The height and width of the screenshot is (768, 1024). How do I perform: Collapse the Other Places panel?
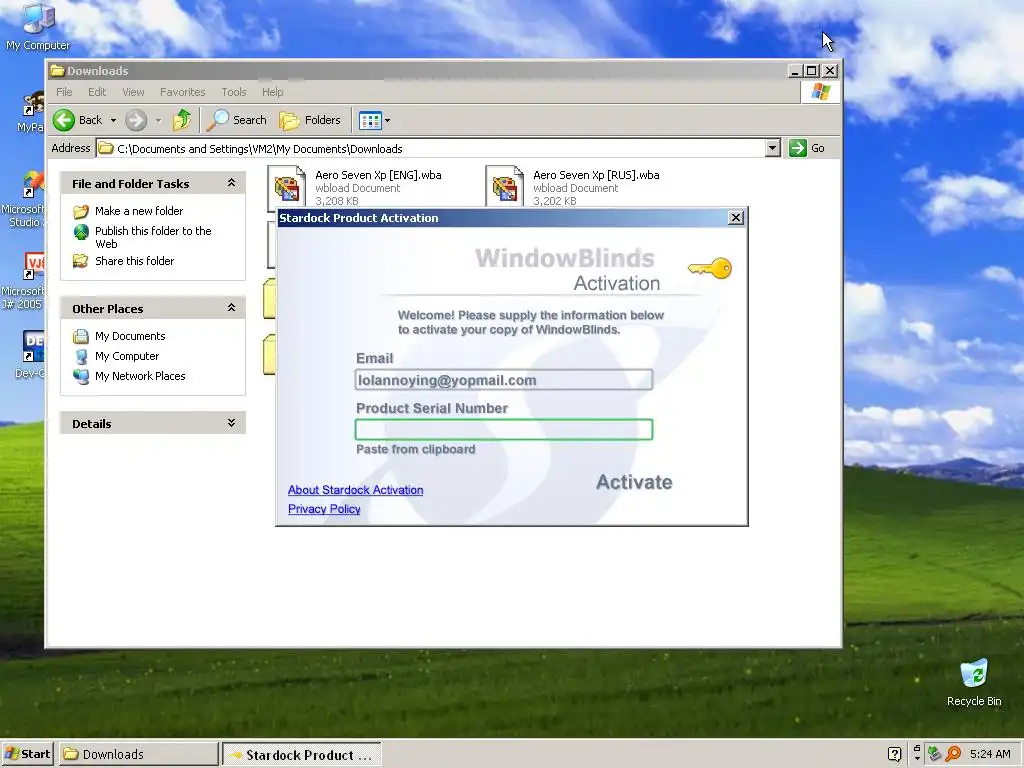coord(231,308)
